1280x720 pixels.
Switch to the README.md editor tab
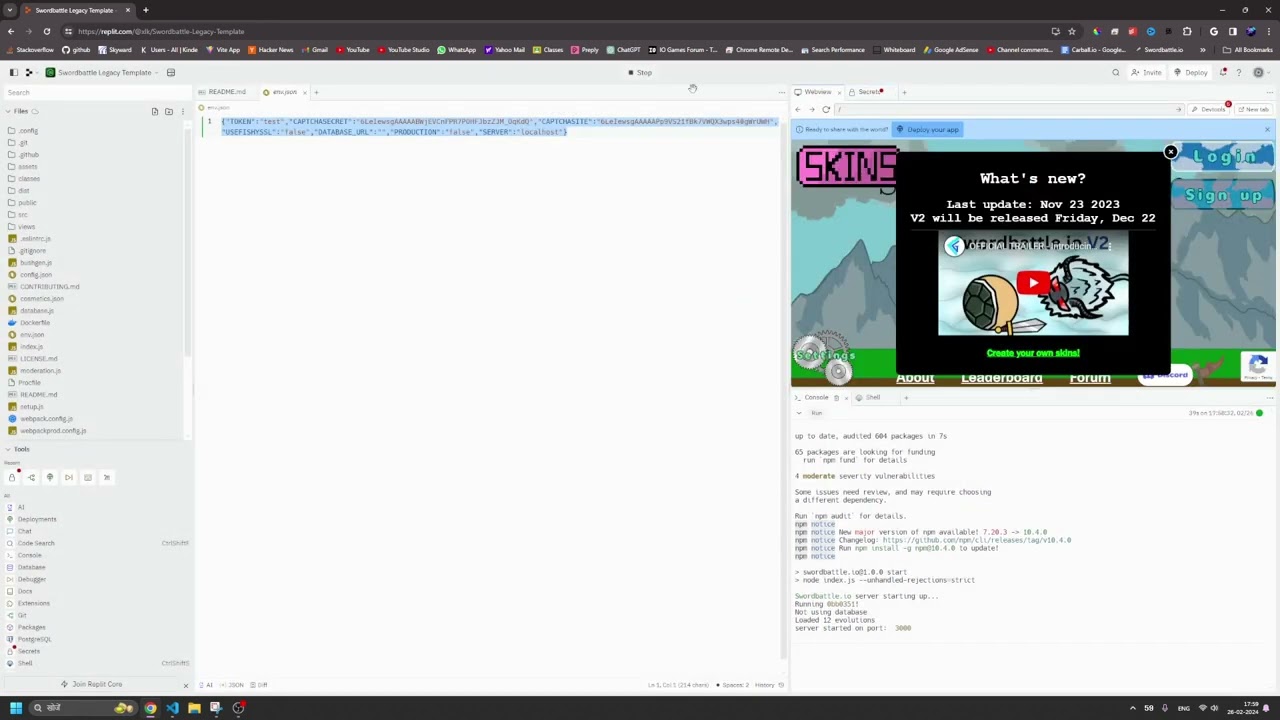point(223,92)
